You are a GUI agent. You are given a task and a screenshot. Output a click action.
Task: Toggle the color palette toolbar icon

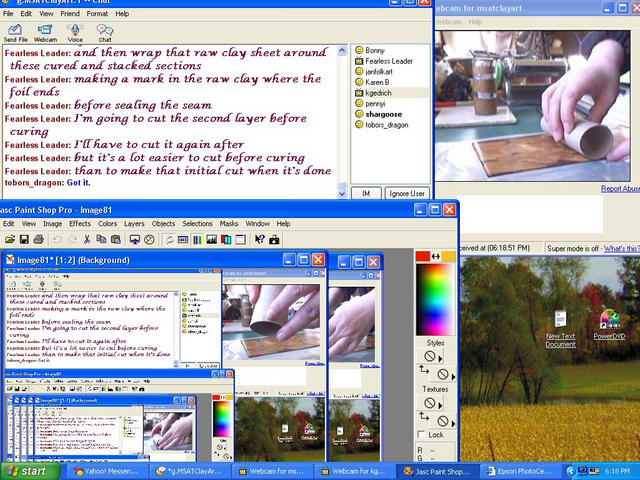[x=197, y=240]
